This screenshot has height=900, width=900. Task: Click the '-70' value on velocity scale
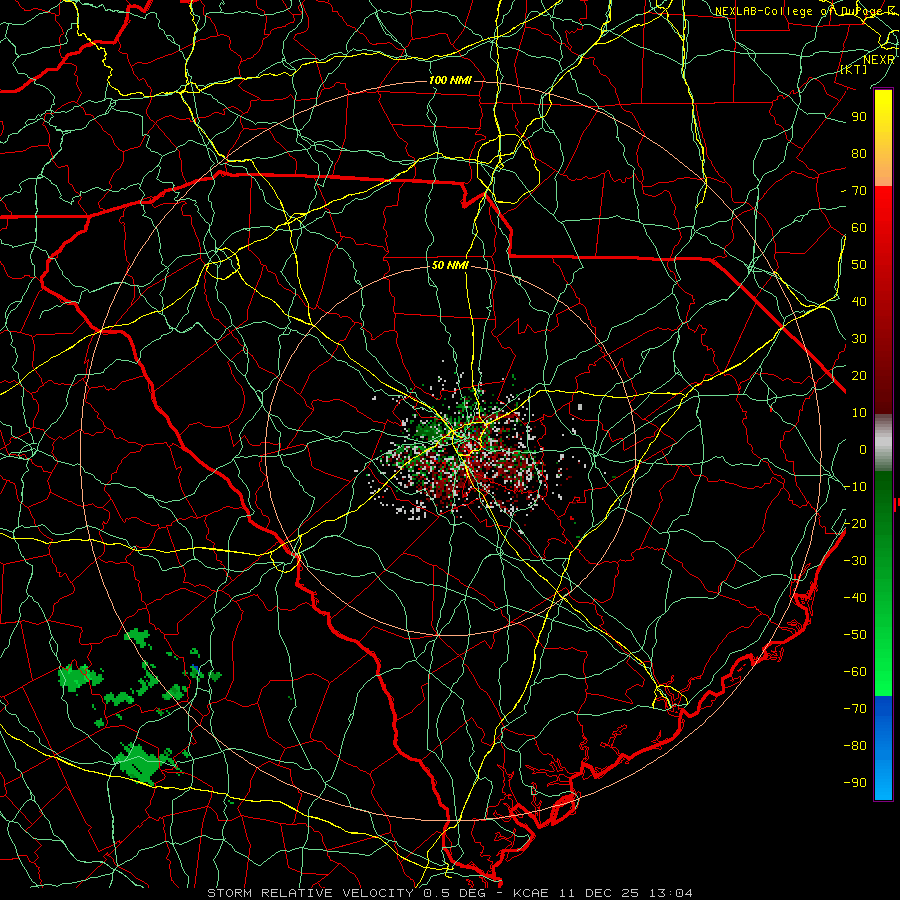tap(855, 708)
